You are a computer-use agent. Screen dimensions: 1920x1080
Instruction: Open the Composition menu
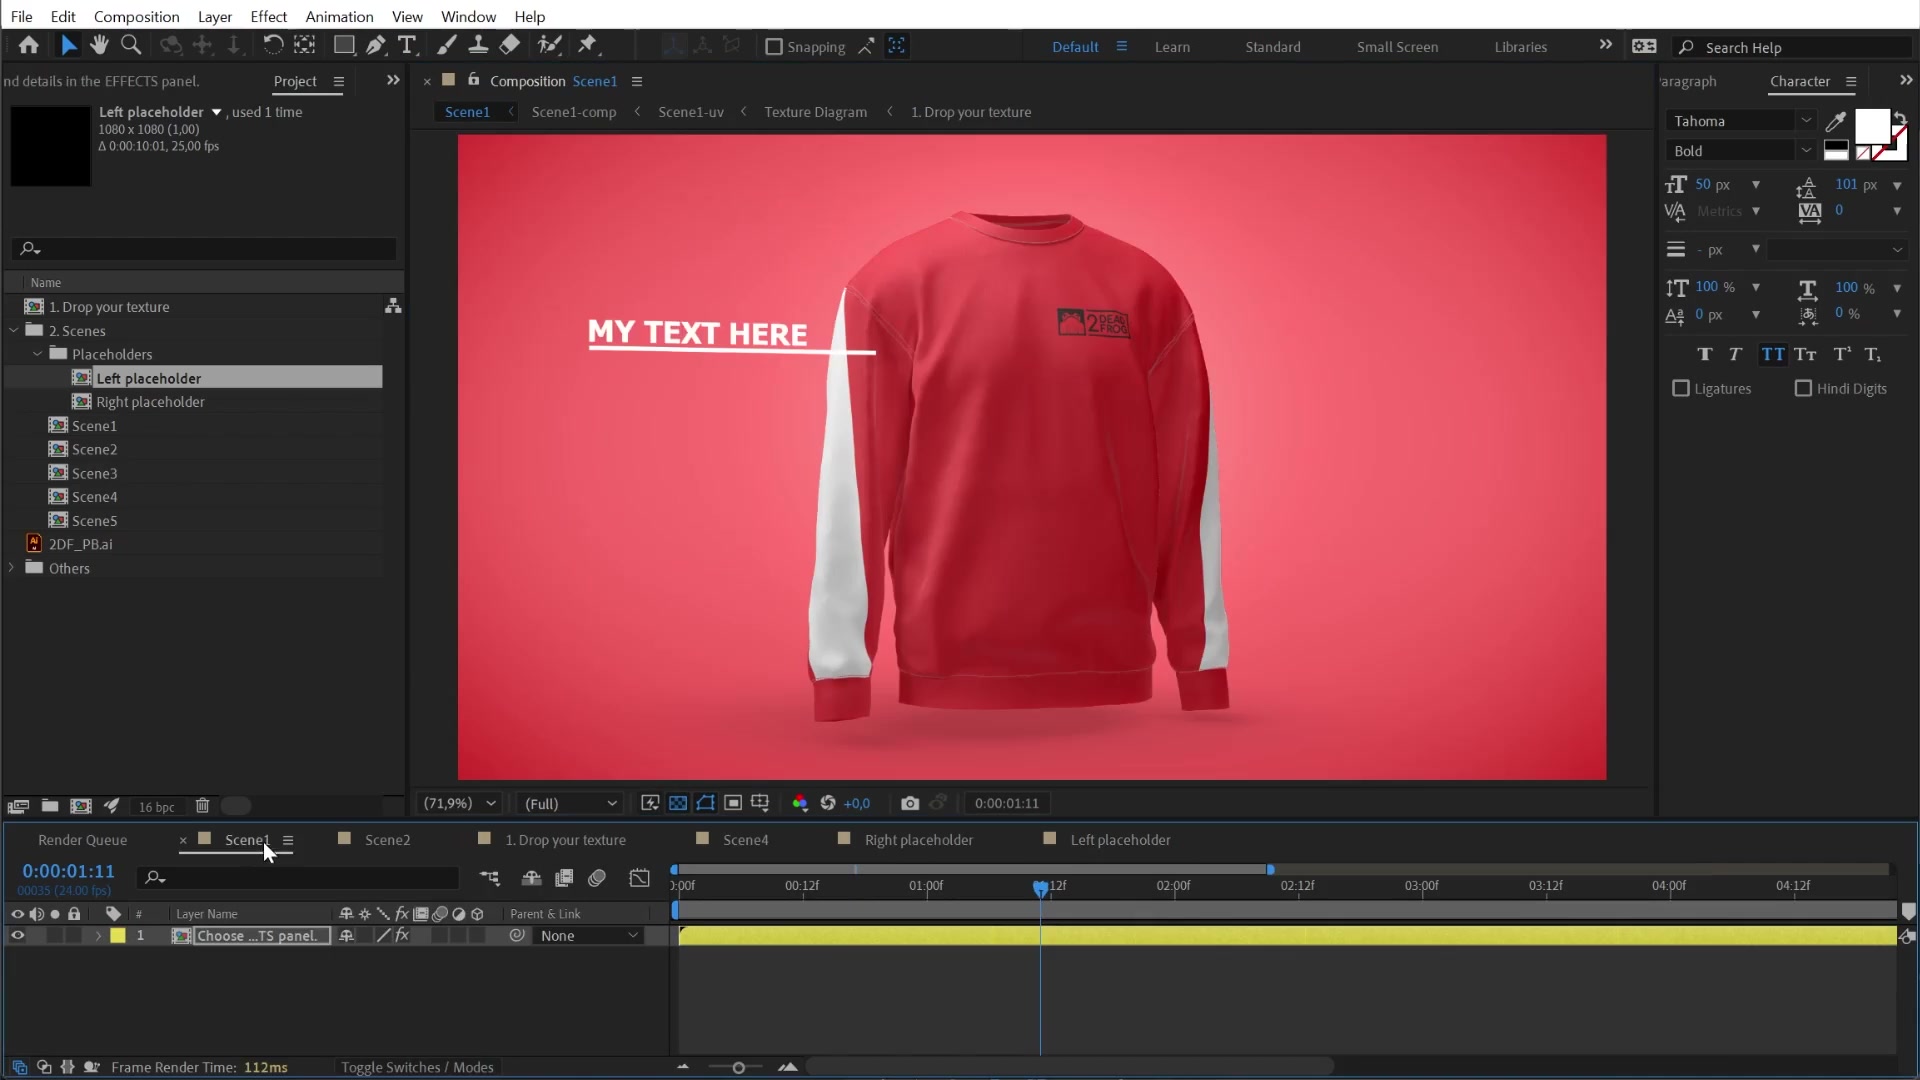(x=136, y=17)
